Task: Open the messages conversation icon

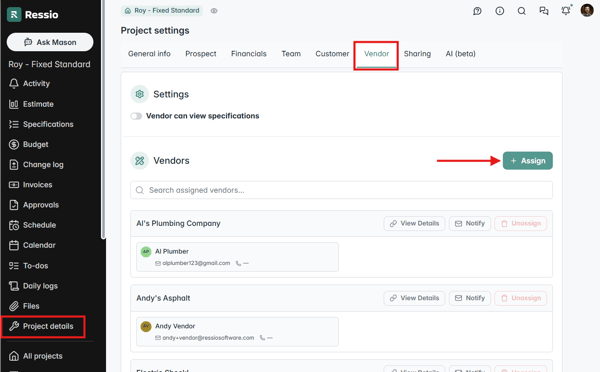Action: pos(544,11)
